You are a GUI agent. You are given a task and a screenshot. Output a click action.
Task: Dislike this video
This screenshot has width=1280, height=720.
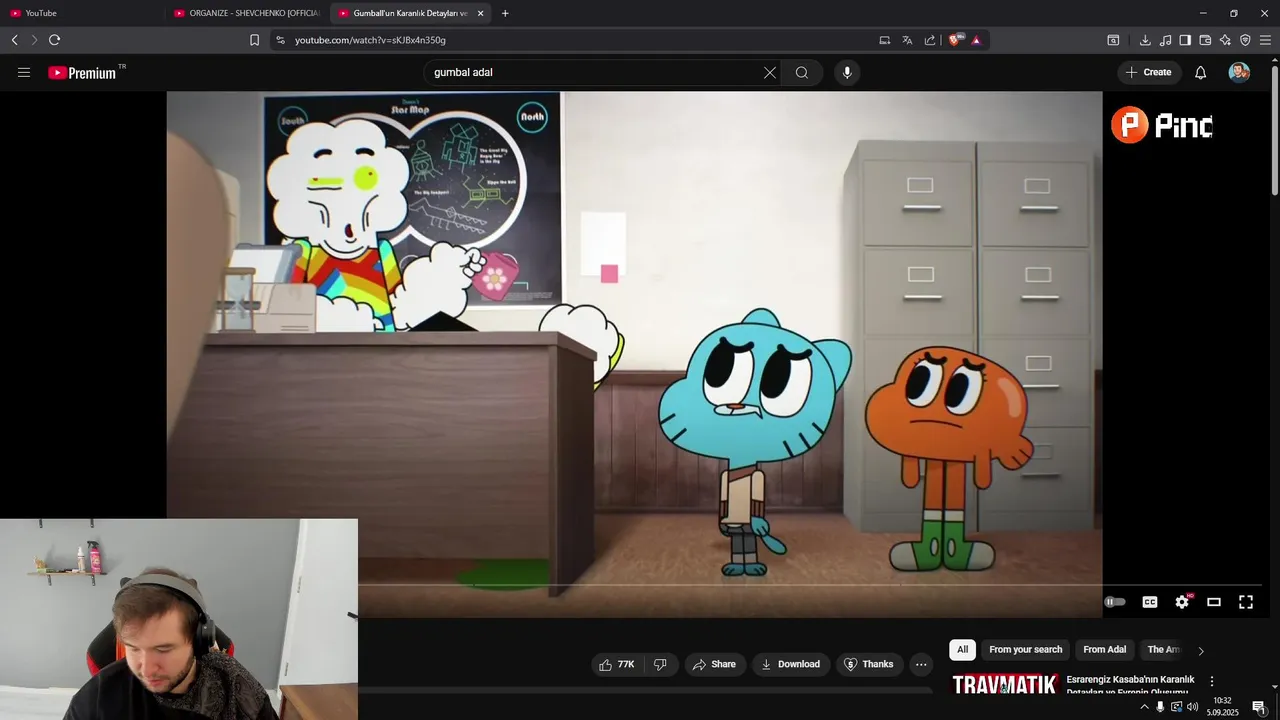[x=660, y=664]
